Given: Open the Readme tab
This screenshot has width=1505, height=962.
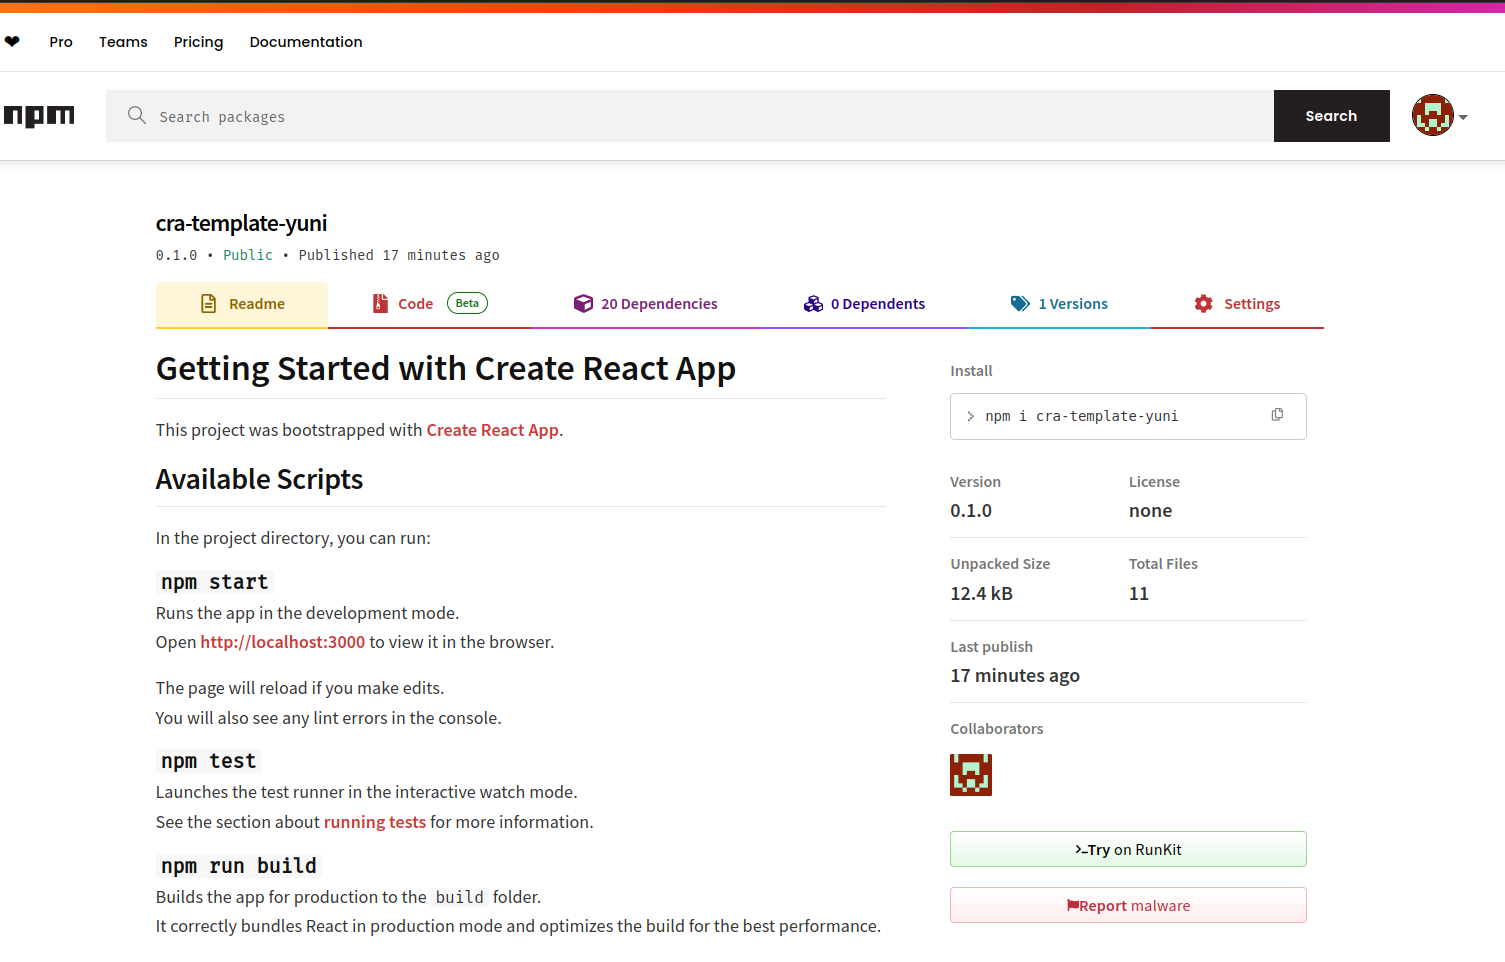Looking at the screenshot, I should point(242,304).
